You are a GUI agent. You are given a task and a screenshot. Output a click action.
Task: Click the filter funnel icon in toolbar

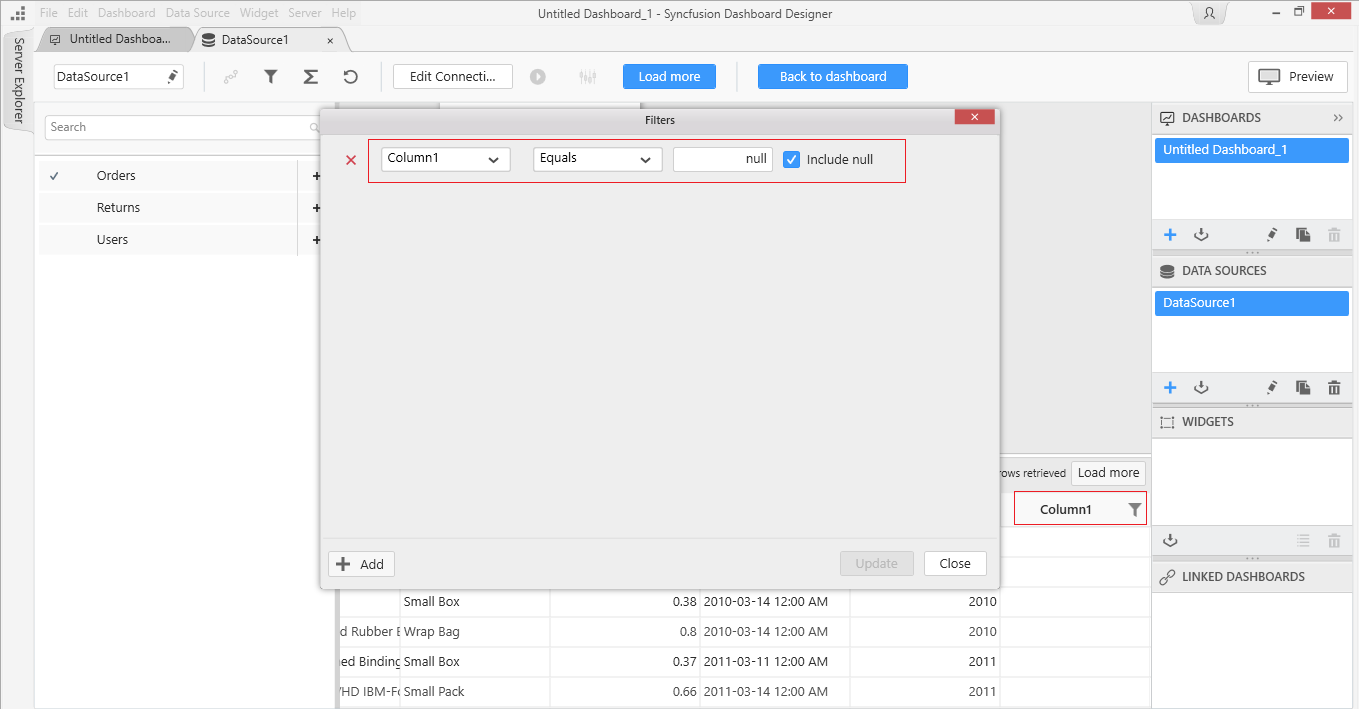point(270,77)
